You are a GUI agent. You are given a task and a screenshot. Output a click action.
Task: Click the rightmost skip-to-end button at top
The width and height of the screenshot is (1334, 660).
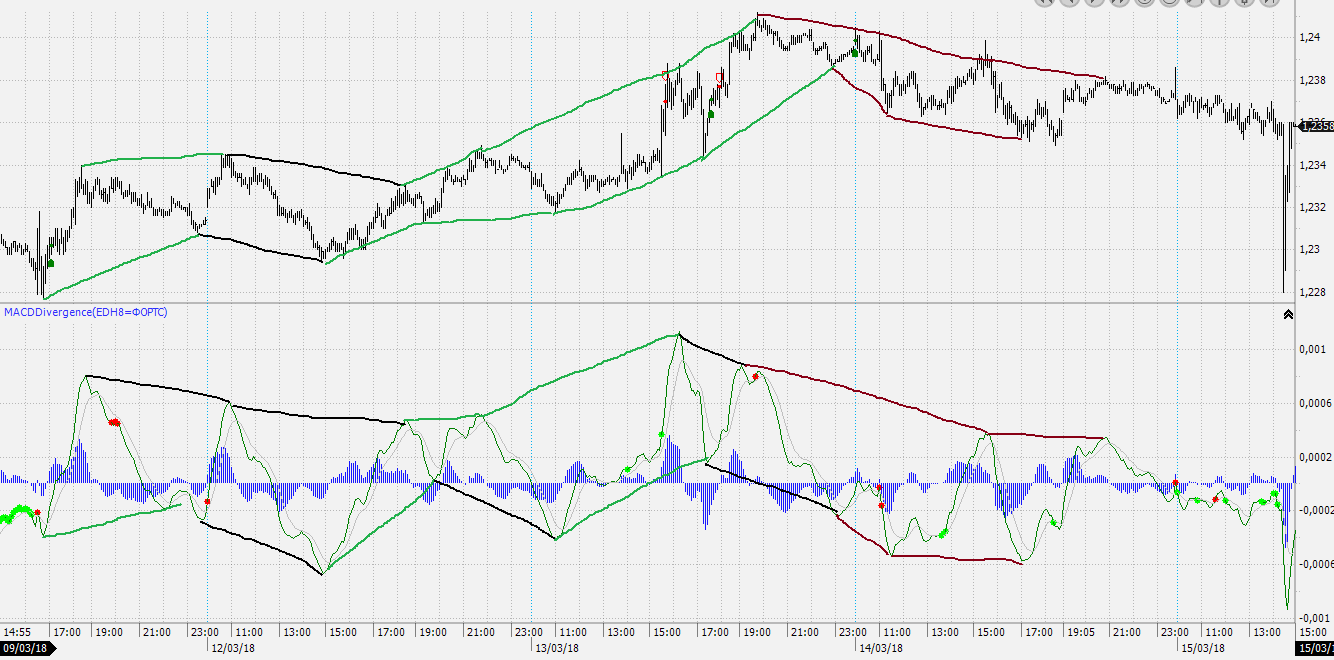(x=1268, y=2)
